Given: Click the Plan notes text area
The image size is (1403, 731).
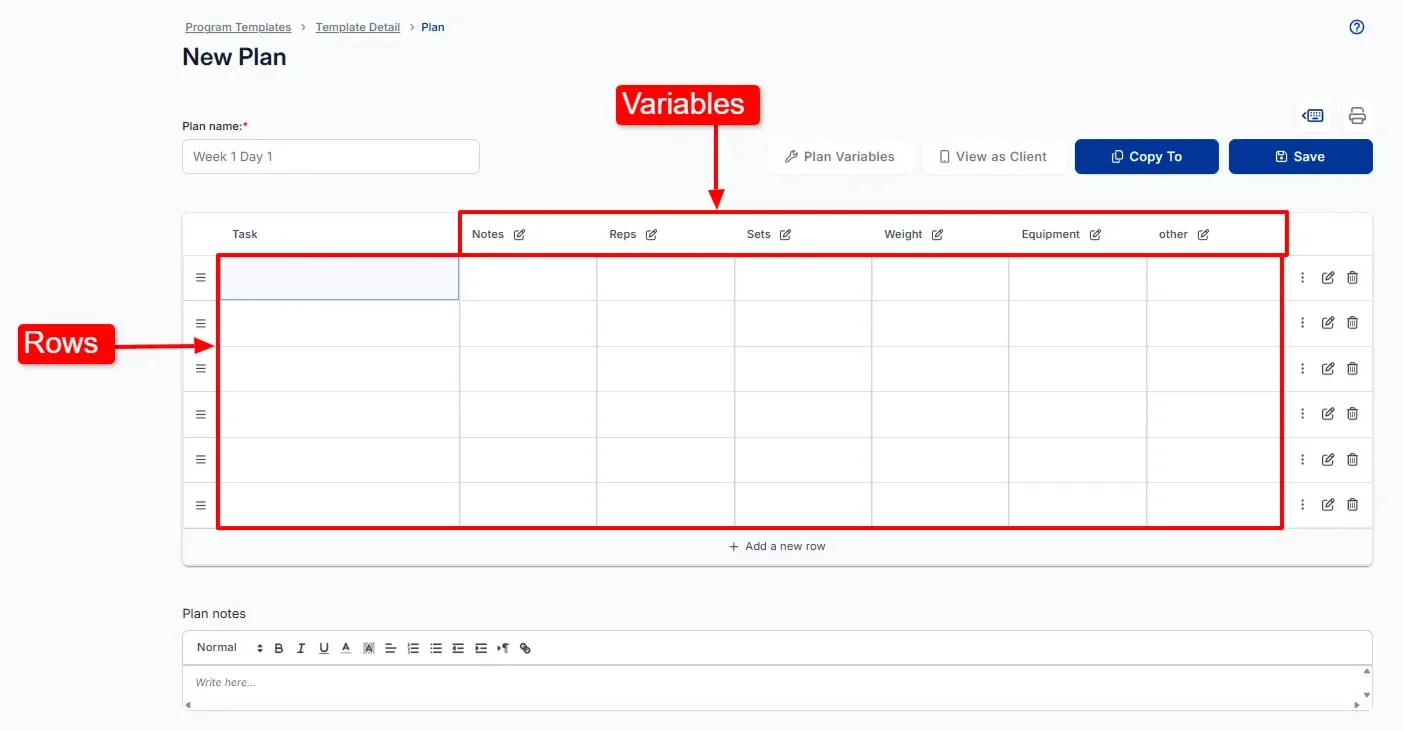Looking at the screenshot, I should (x=770, y=687).
